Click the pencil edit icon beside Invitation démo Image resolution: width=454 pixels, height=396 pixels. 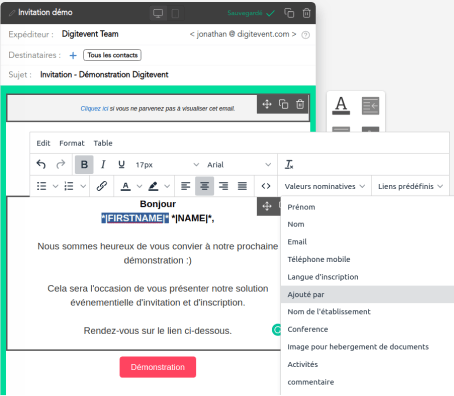[12, 13]
